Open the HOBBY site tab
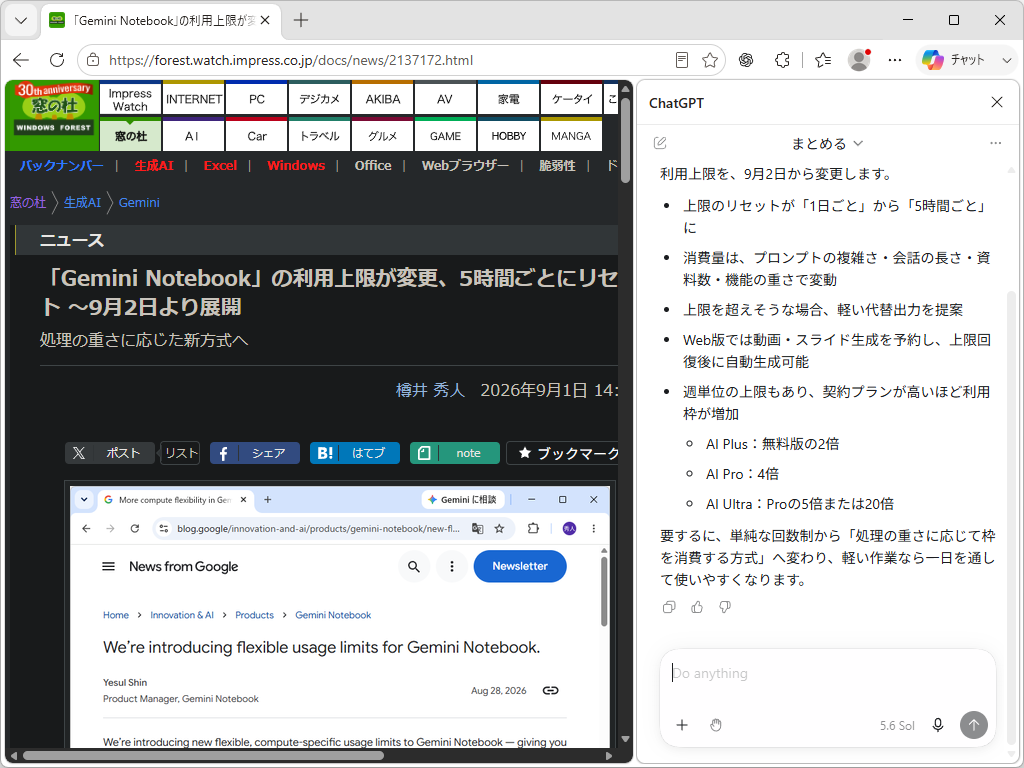 click(x=508, y=136)
